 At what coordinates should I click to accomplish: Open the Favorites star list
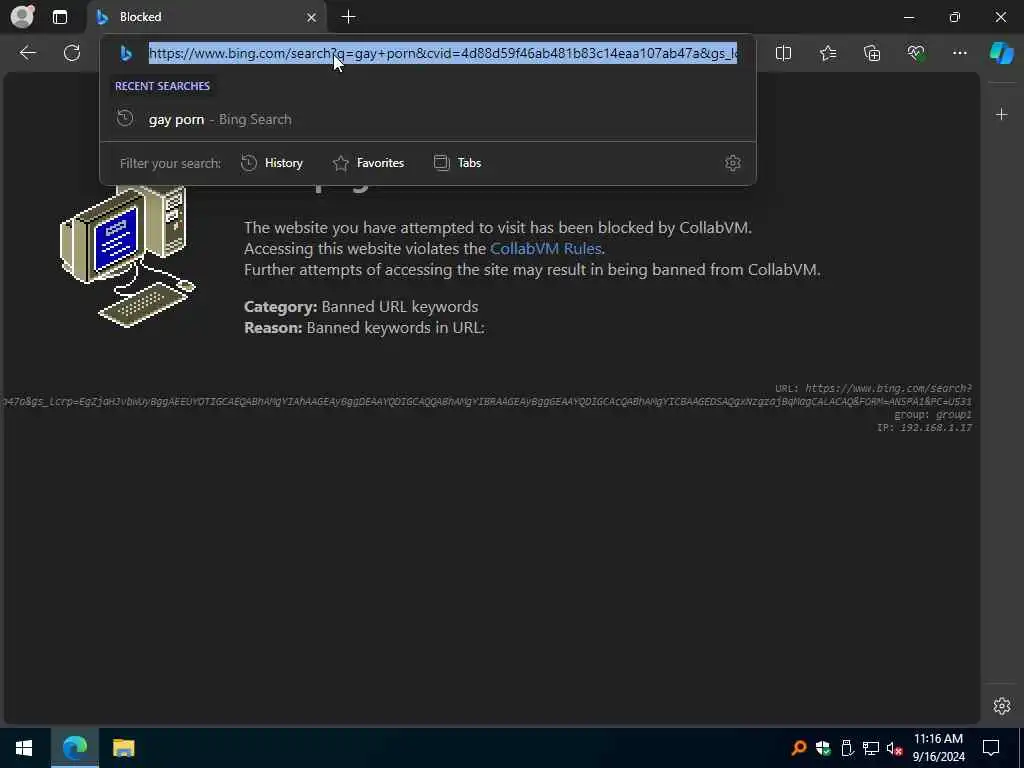(828, 53)
